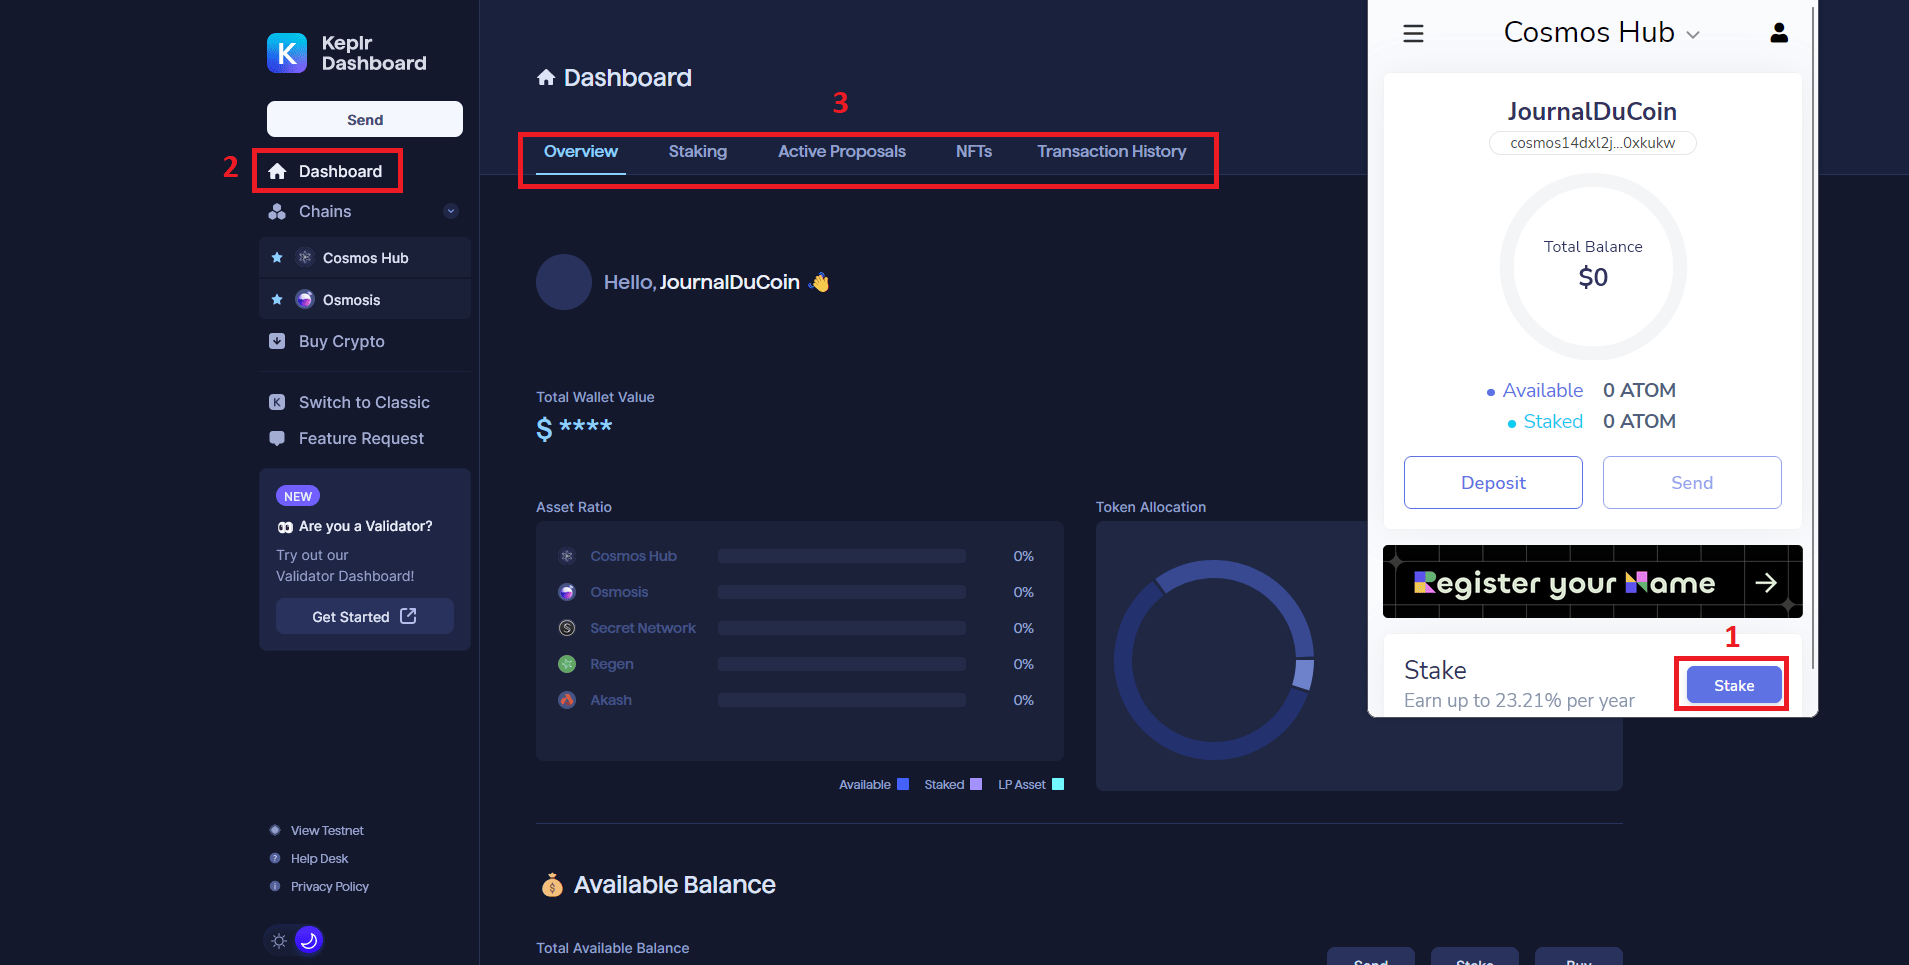
Task: Click the arrow on the Register your Name banner
Action: (x=1766, y=582)
